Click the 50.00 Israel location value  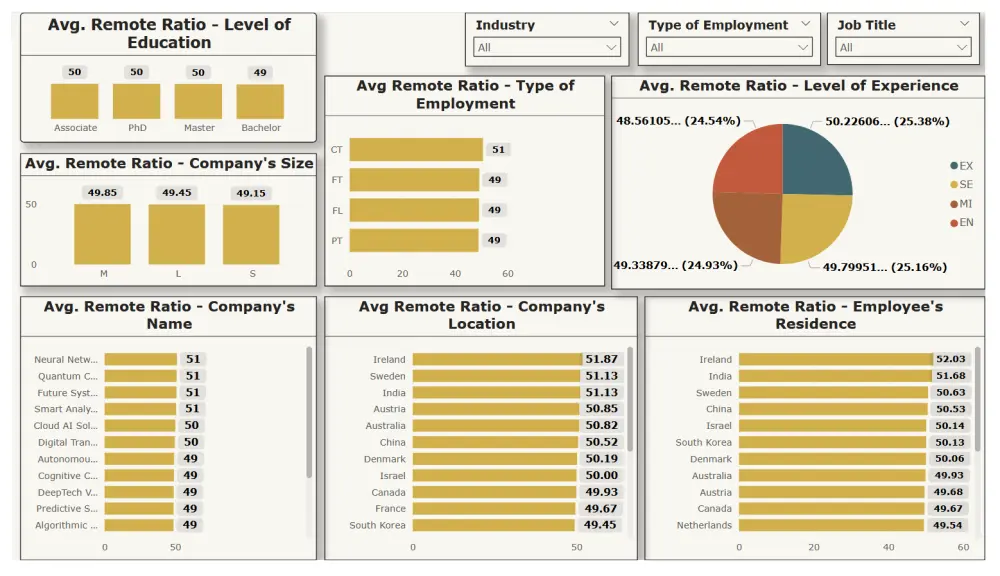601,475
